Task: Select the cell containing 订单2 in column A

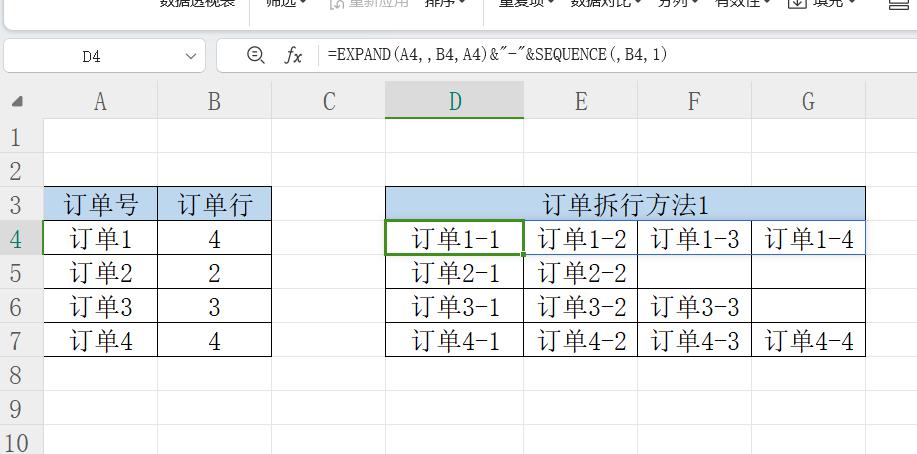Action: pyautogui.click(x=101, y=272)
